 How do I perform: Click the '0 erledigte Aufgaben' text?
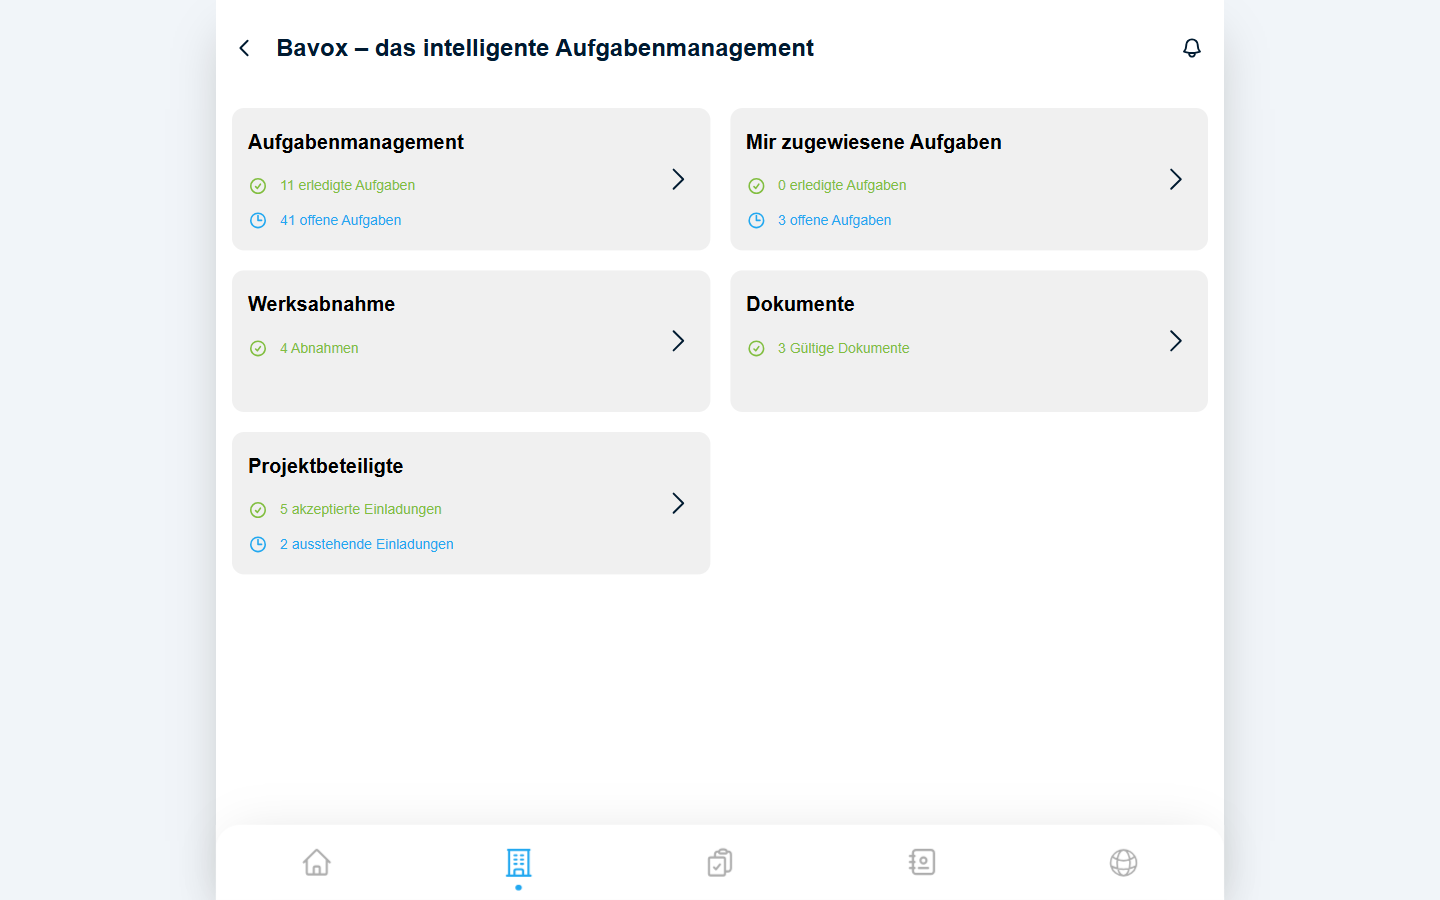[x=842, y=185]
